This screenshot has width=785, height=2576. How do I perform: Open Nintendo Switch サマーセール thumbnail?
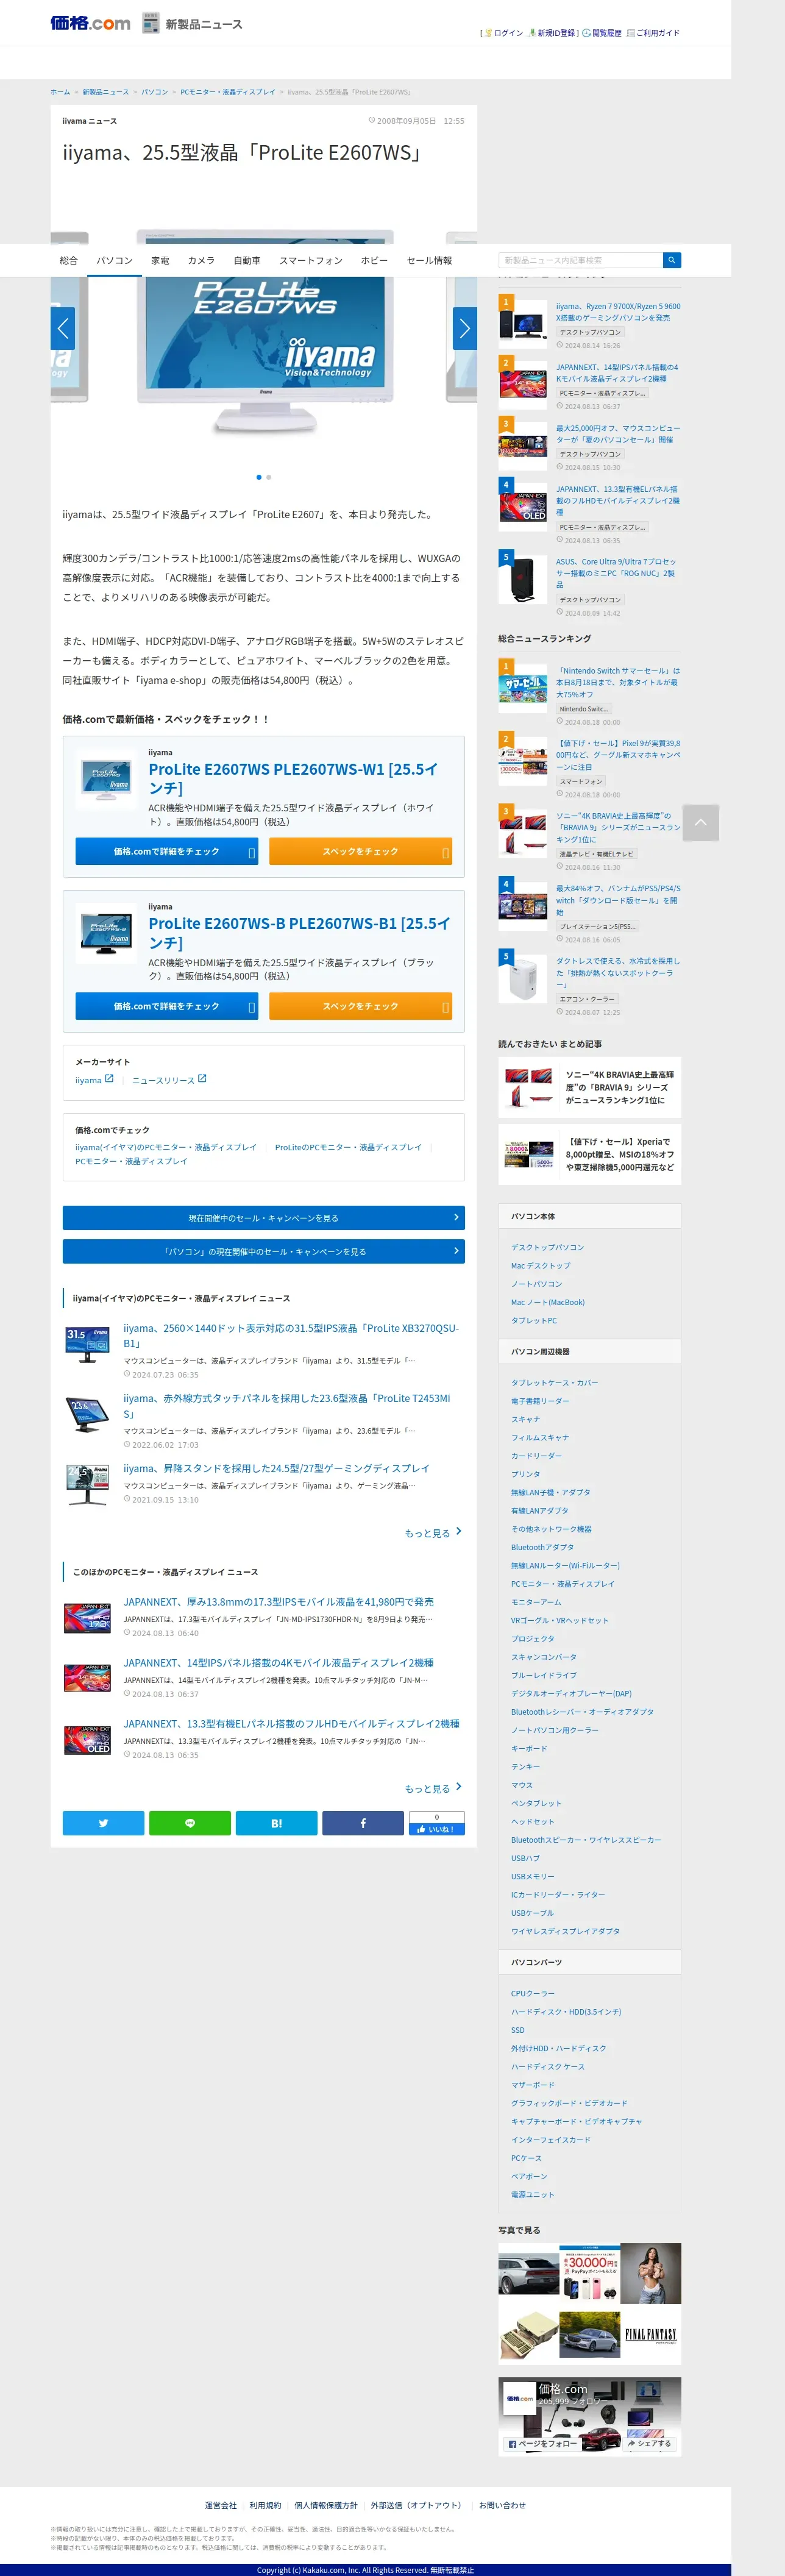tap(523, 688)
